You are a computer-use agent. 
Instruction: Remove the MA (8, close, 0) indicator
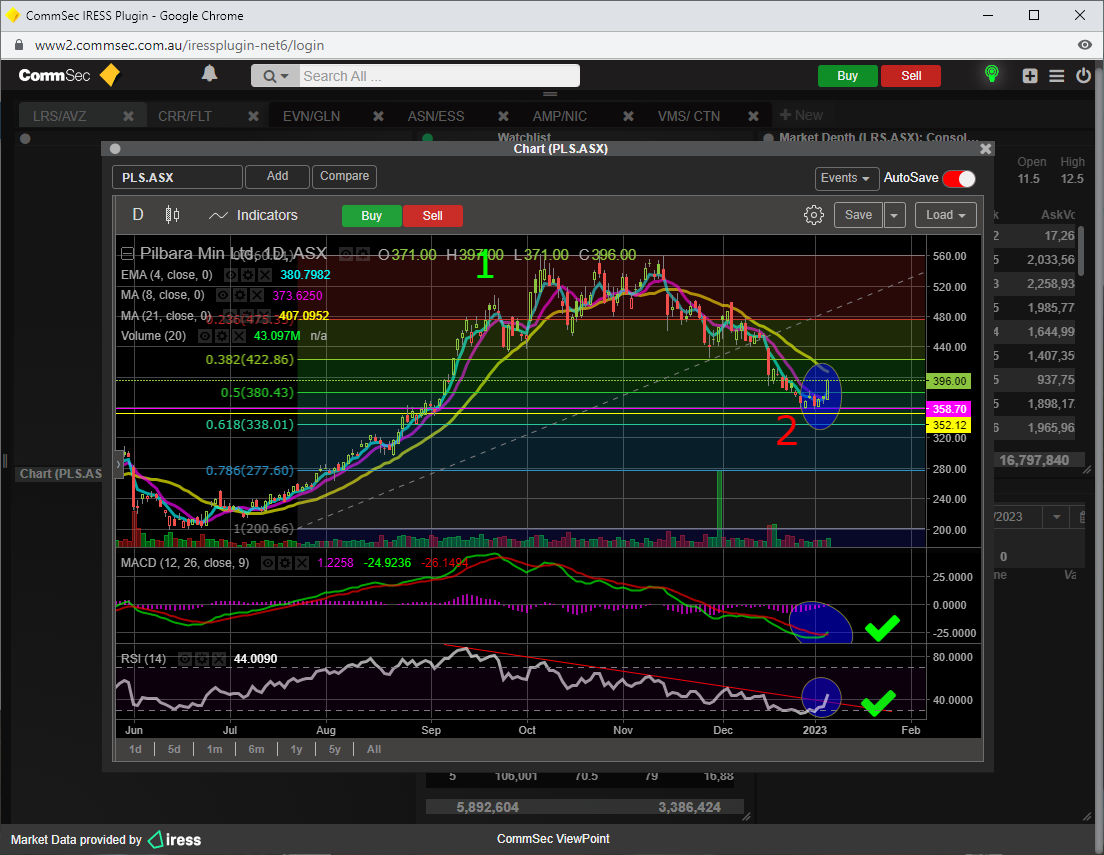pyautogui.click(x=257, y=296)
